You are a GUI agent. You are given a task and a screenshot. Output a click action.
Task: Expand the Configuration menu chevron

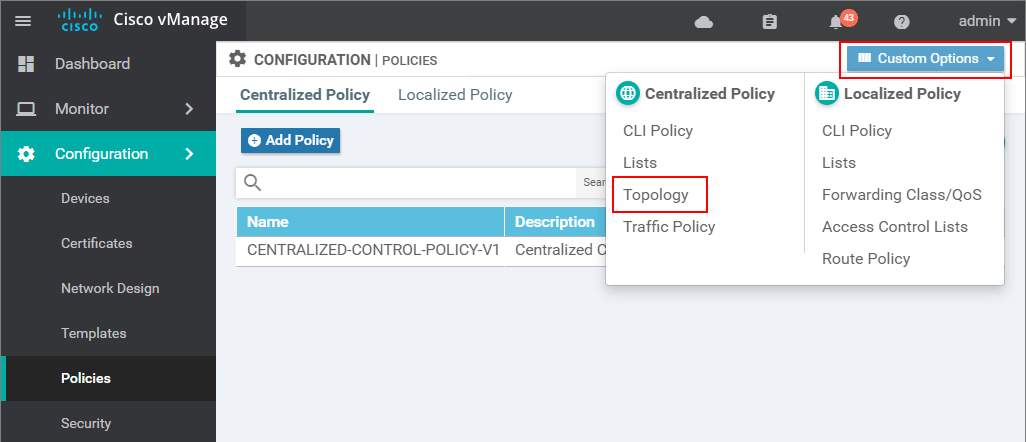[x=189, y=154]
